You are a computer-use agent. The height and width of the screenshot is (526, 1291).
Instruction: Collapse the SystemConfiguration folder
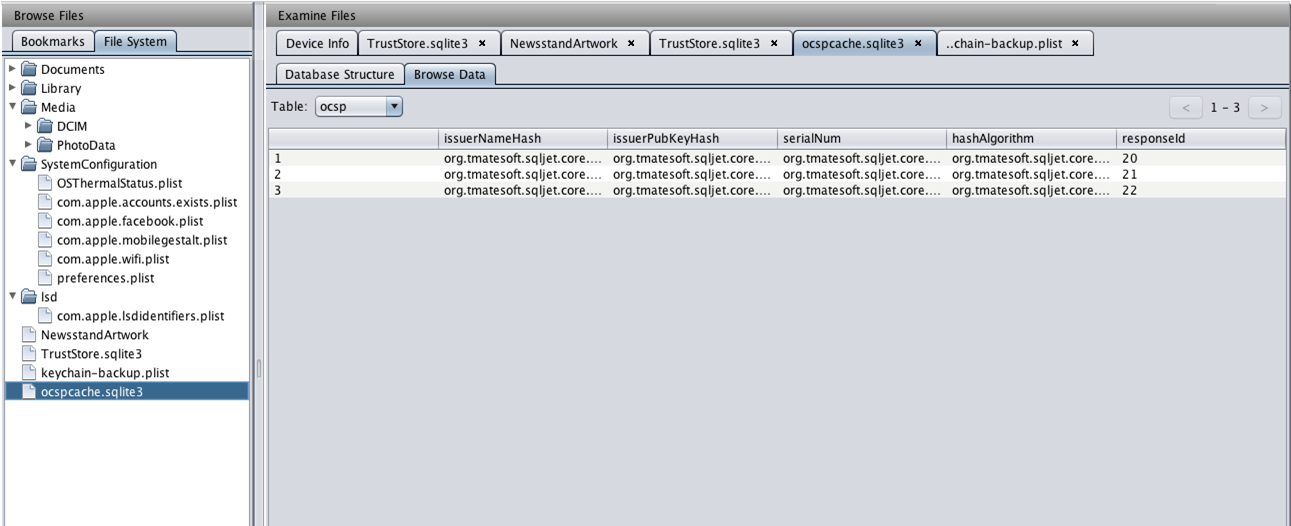(12, 164)
